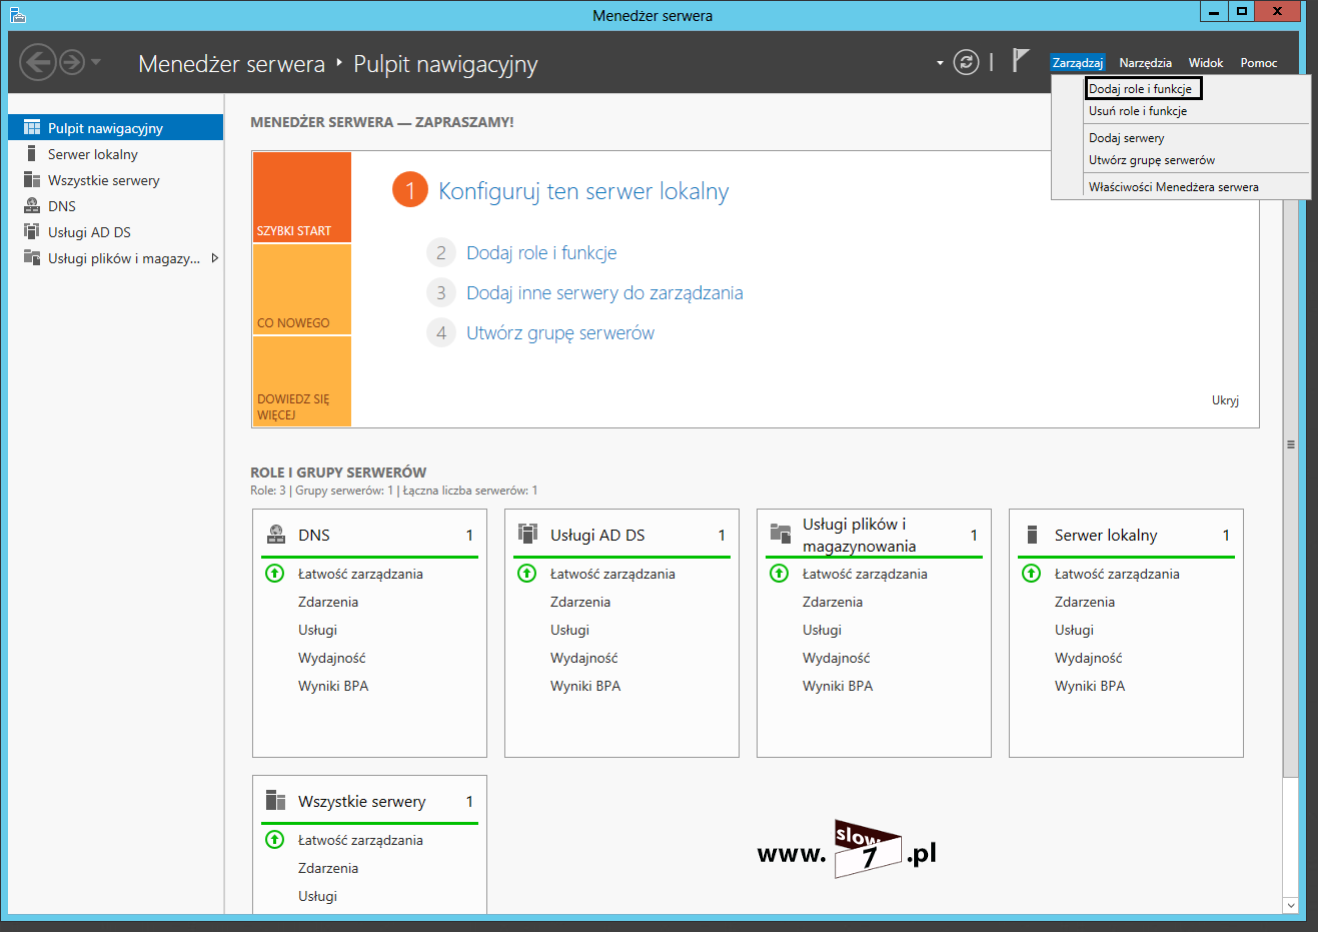The image size is (1318, 932).
Task: Open dropdown arrow left of refresh
Action: (940, 63)
